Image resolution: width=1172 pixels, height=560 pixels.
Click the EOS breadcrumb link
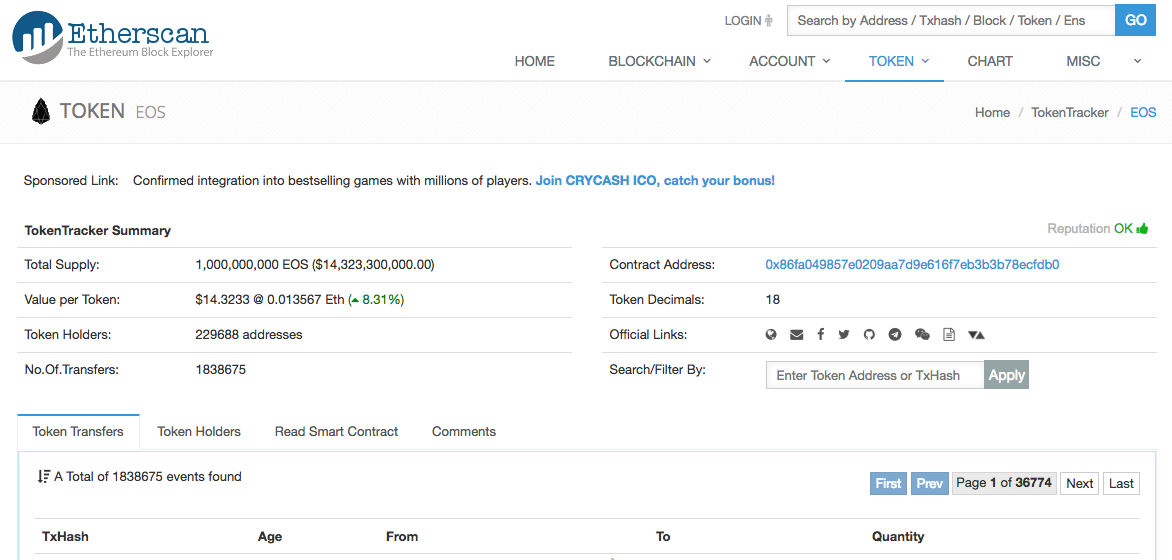pyautogui.click(x=1143, y=112)
